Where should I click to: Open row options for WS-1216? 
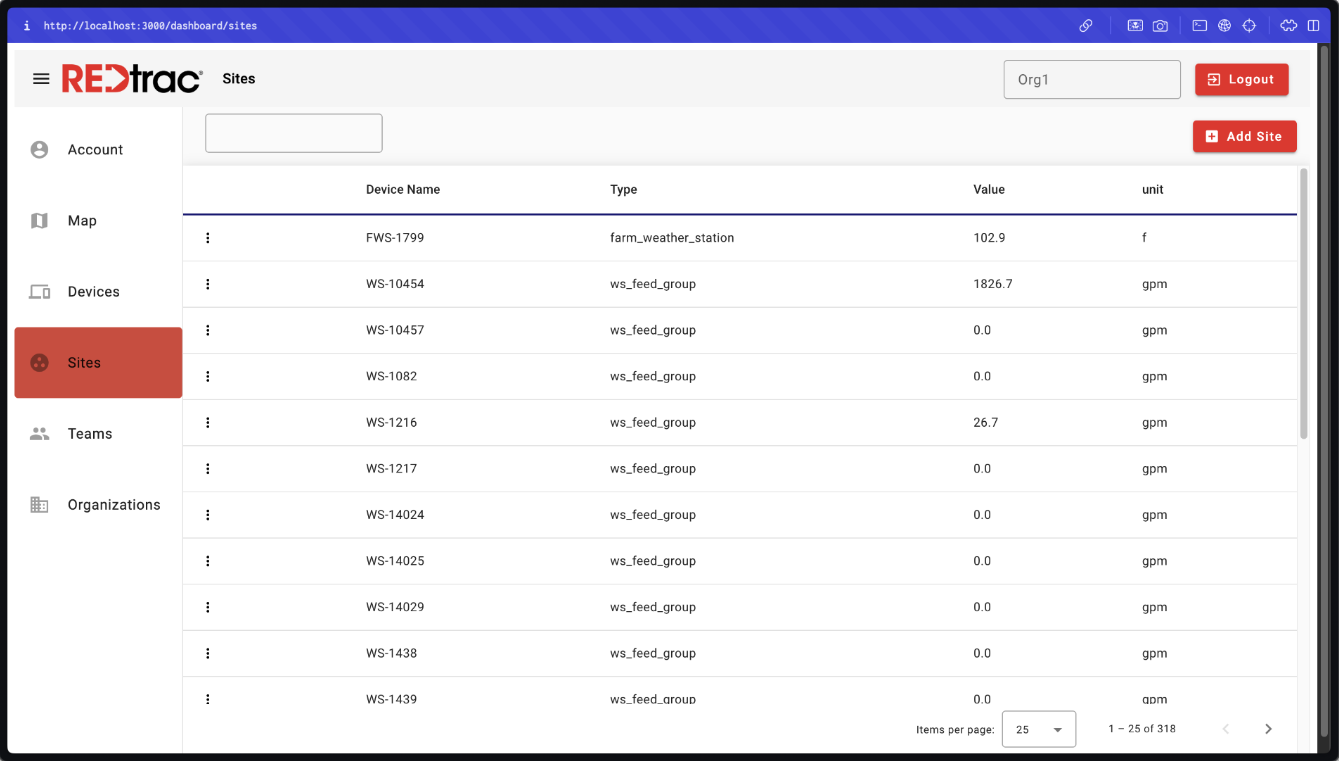(208, 422)
